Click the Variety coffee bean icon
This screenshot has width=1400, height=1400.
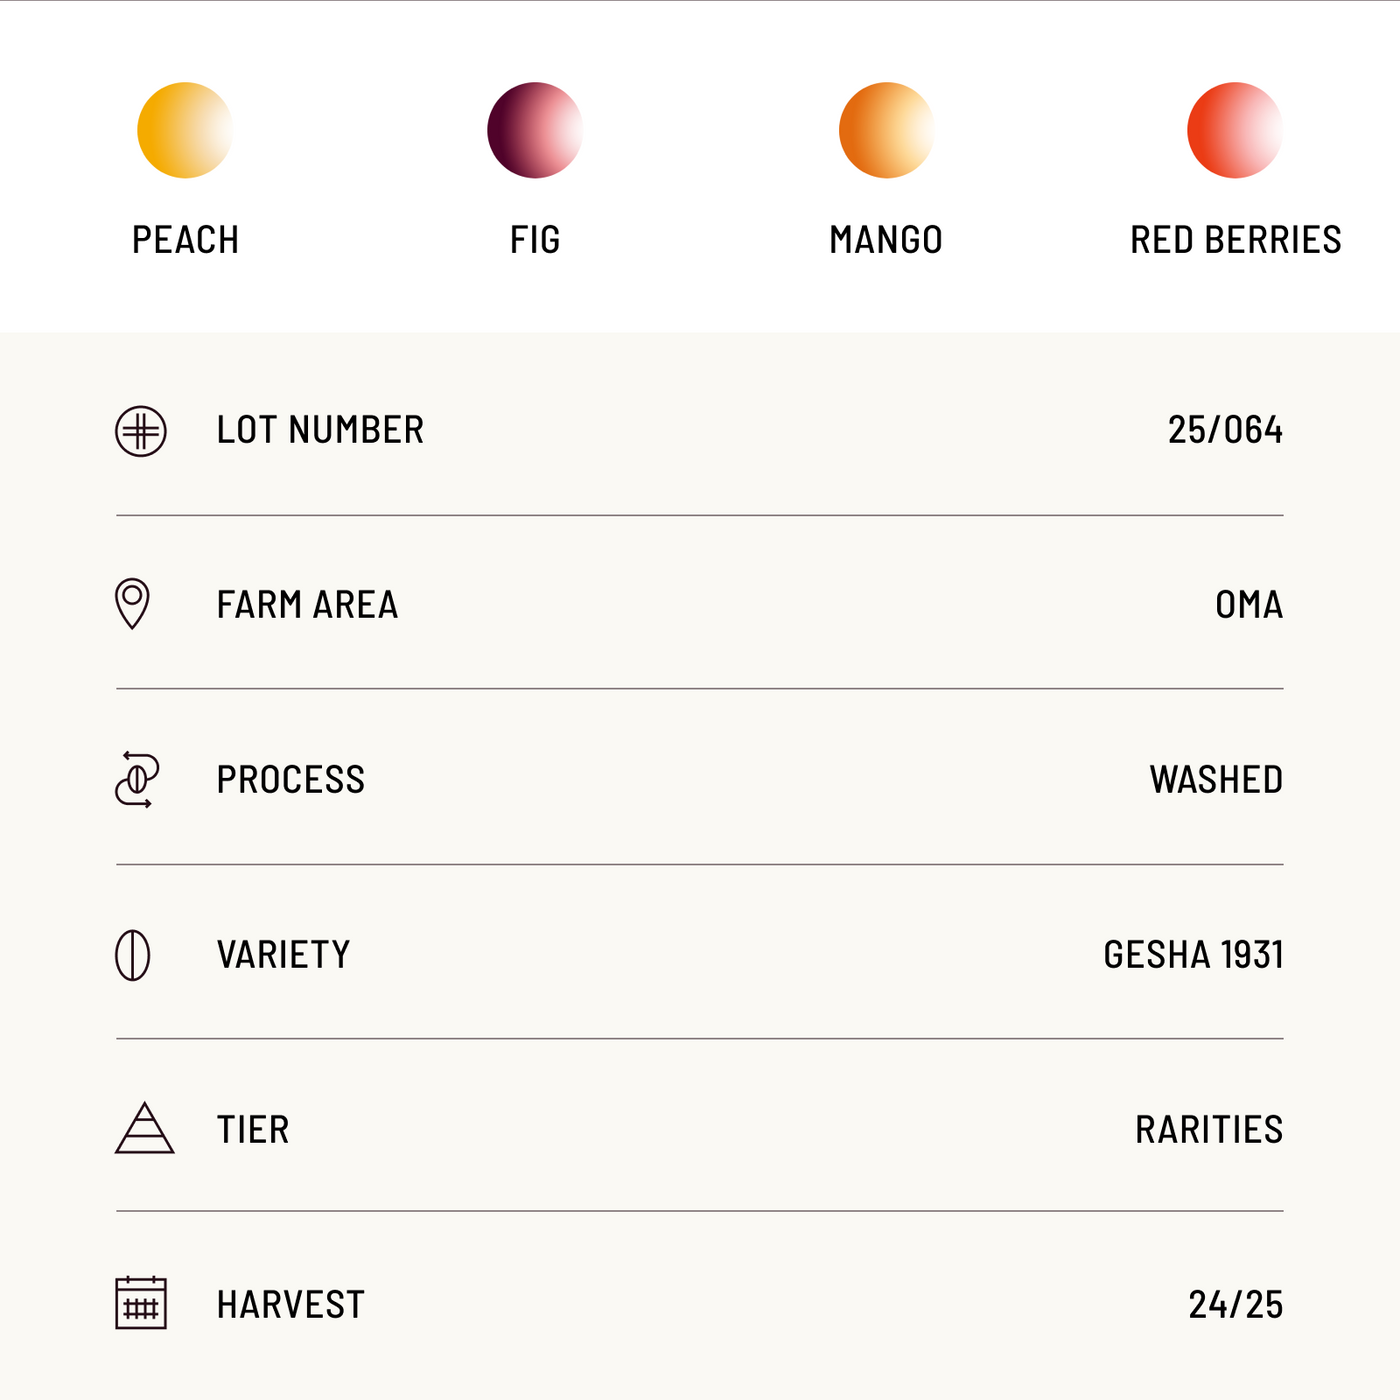coord(133,955)
